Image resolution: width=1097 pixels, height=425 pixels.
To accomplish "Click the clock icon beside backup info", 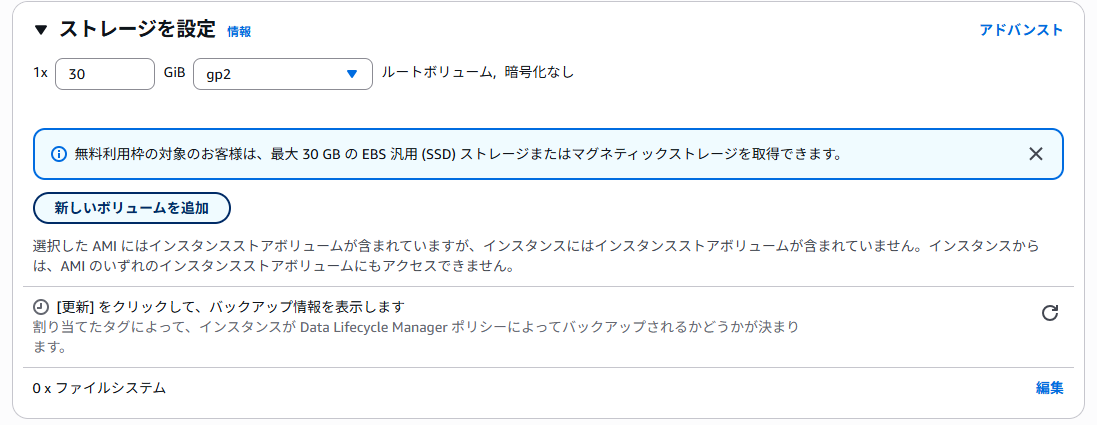I will [41, 307].
